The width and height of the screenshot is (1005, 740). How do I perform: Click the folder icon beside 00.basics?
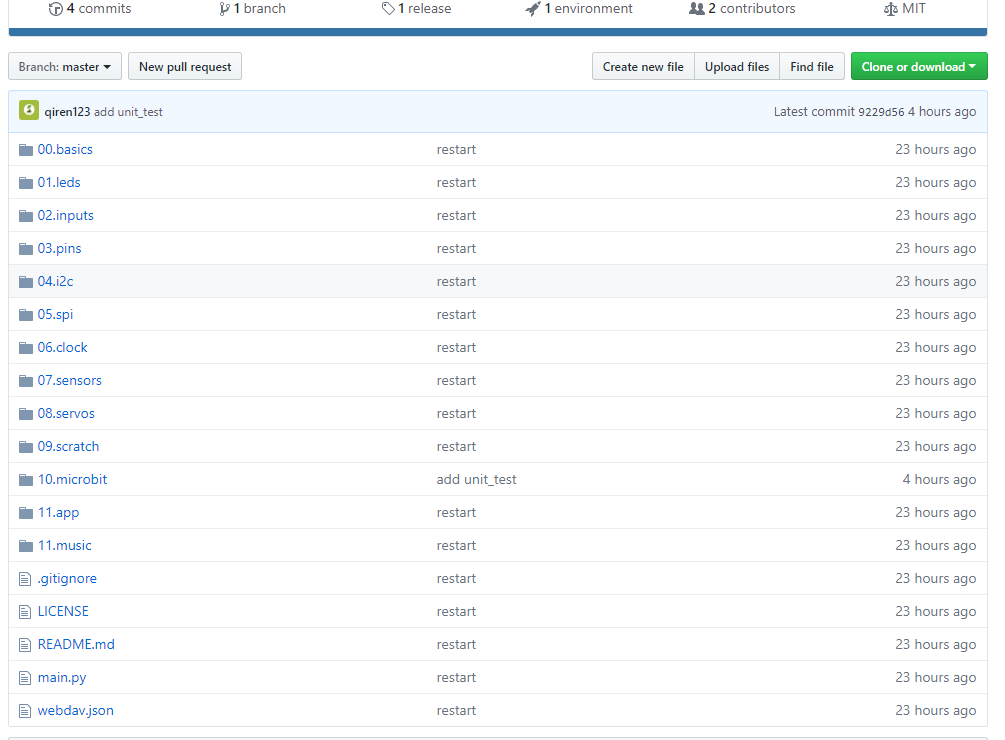pyautogui.click(x=26, y=150)
